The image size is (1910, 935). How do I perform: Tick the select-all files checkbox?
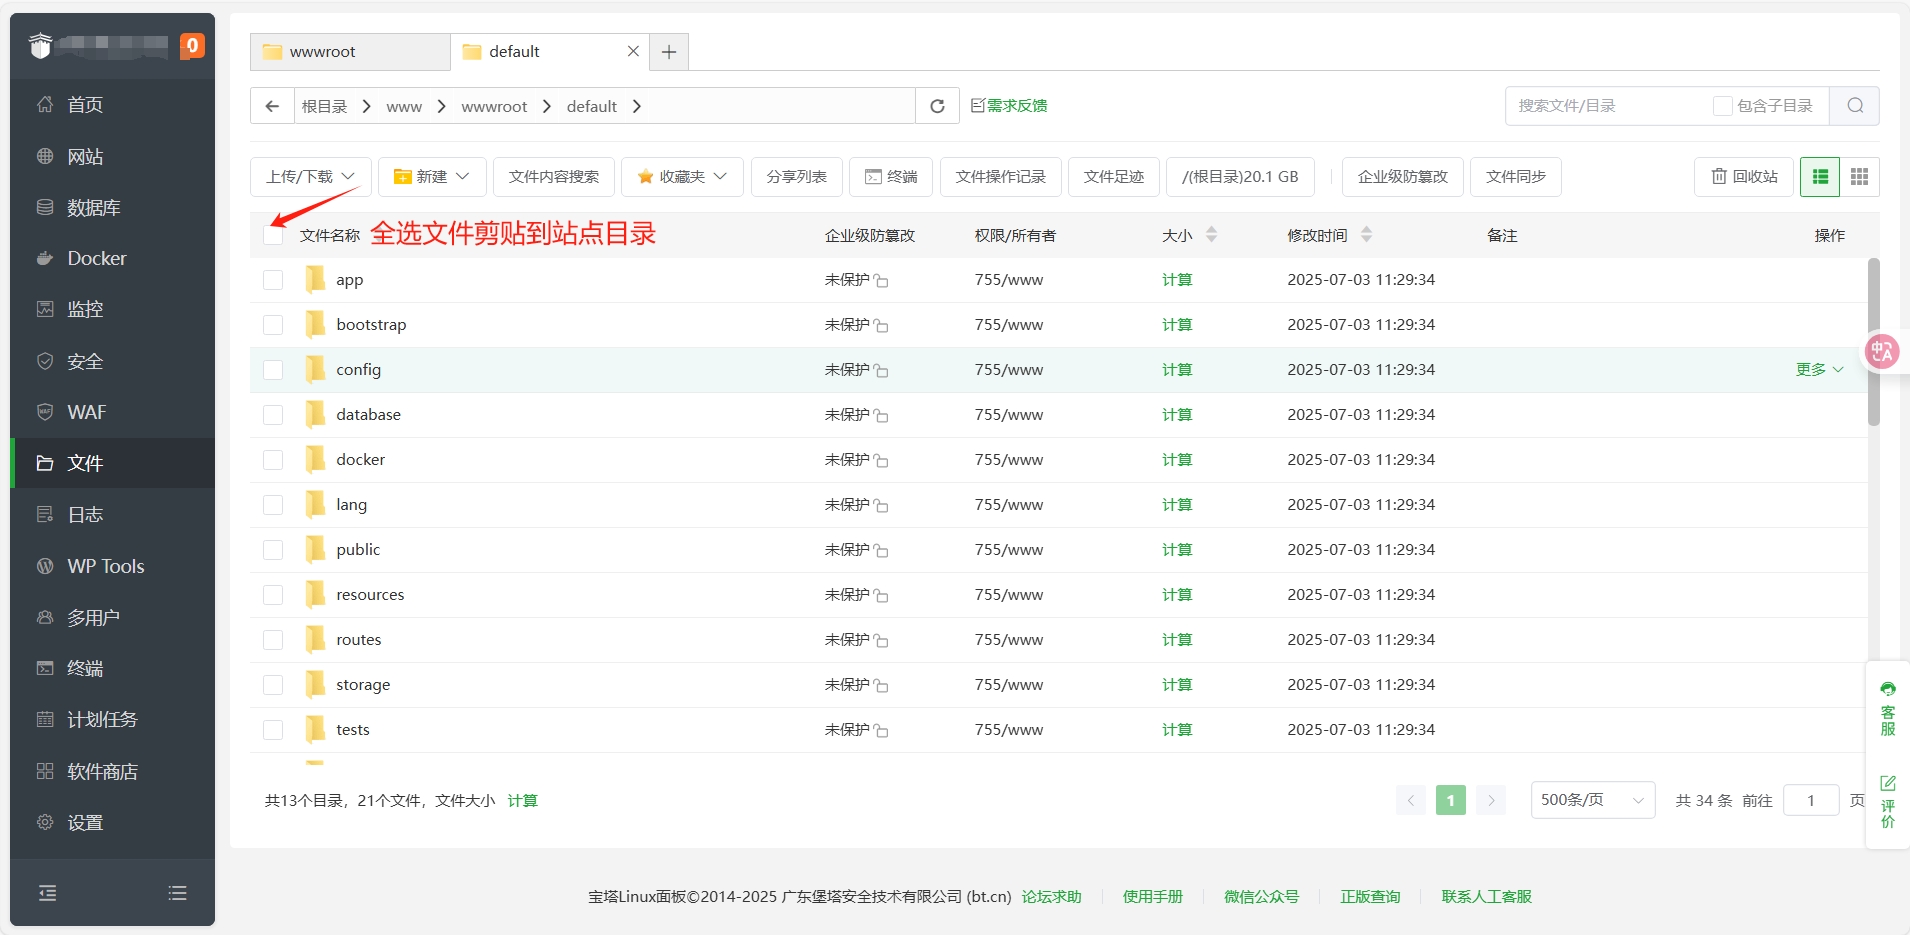click(x=273, y=235)
